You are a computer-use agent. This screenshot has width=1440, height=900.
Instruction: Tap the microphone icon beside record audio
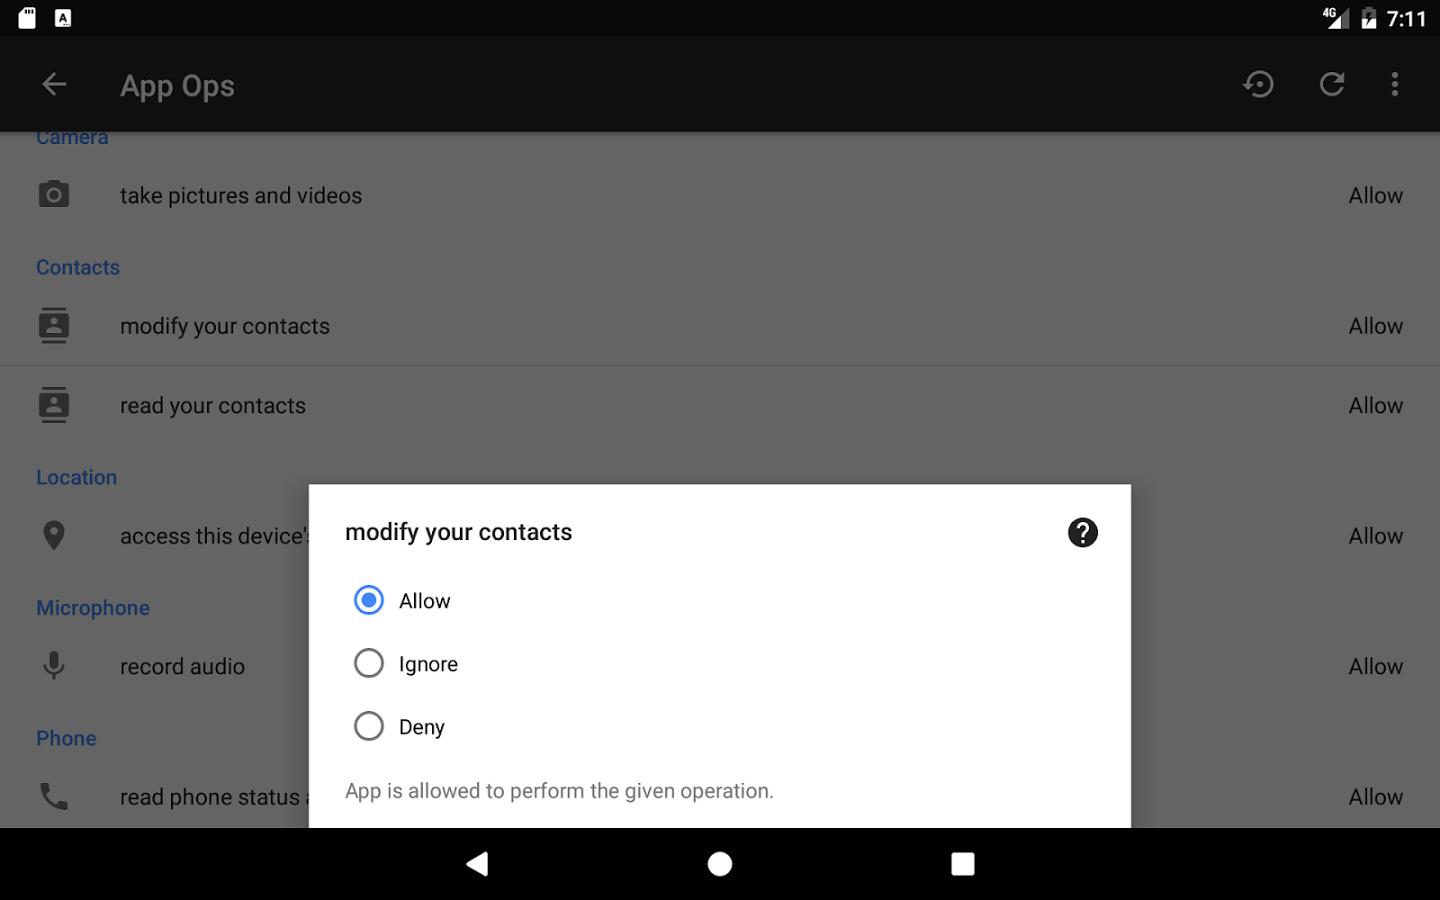54,666
